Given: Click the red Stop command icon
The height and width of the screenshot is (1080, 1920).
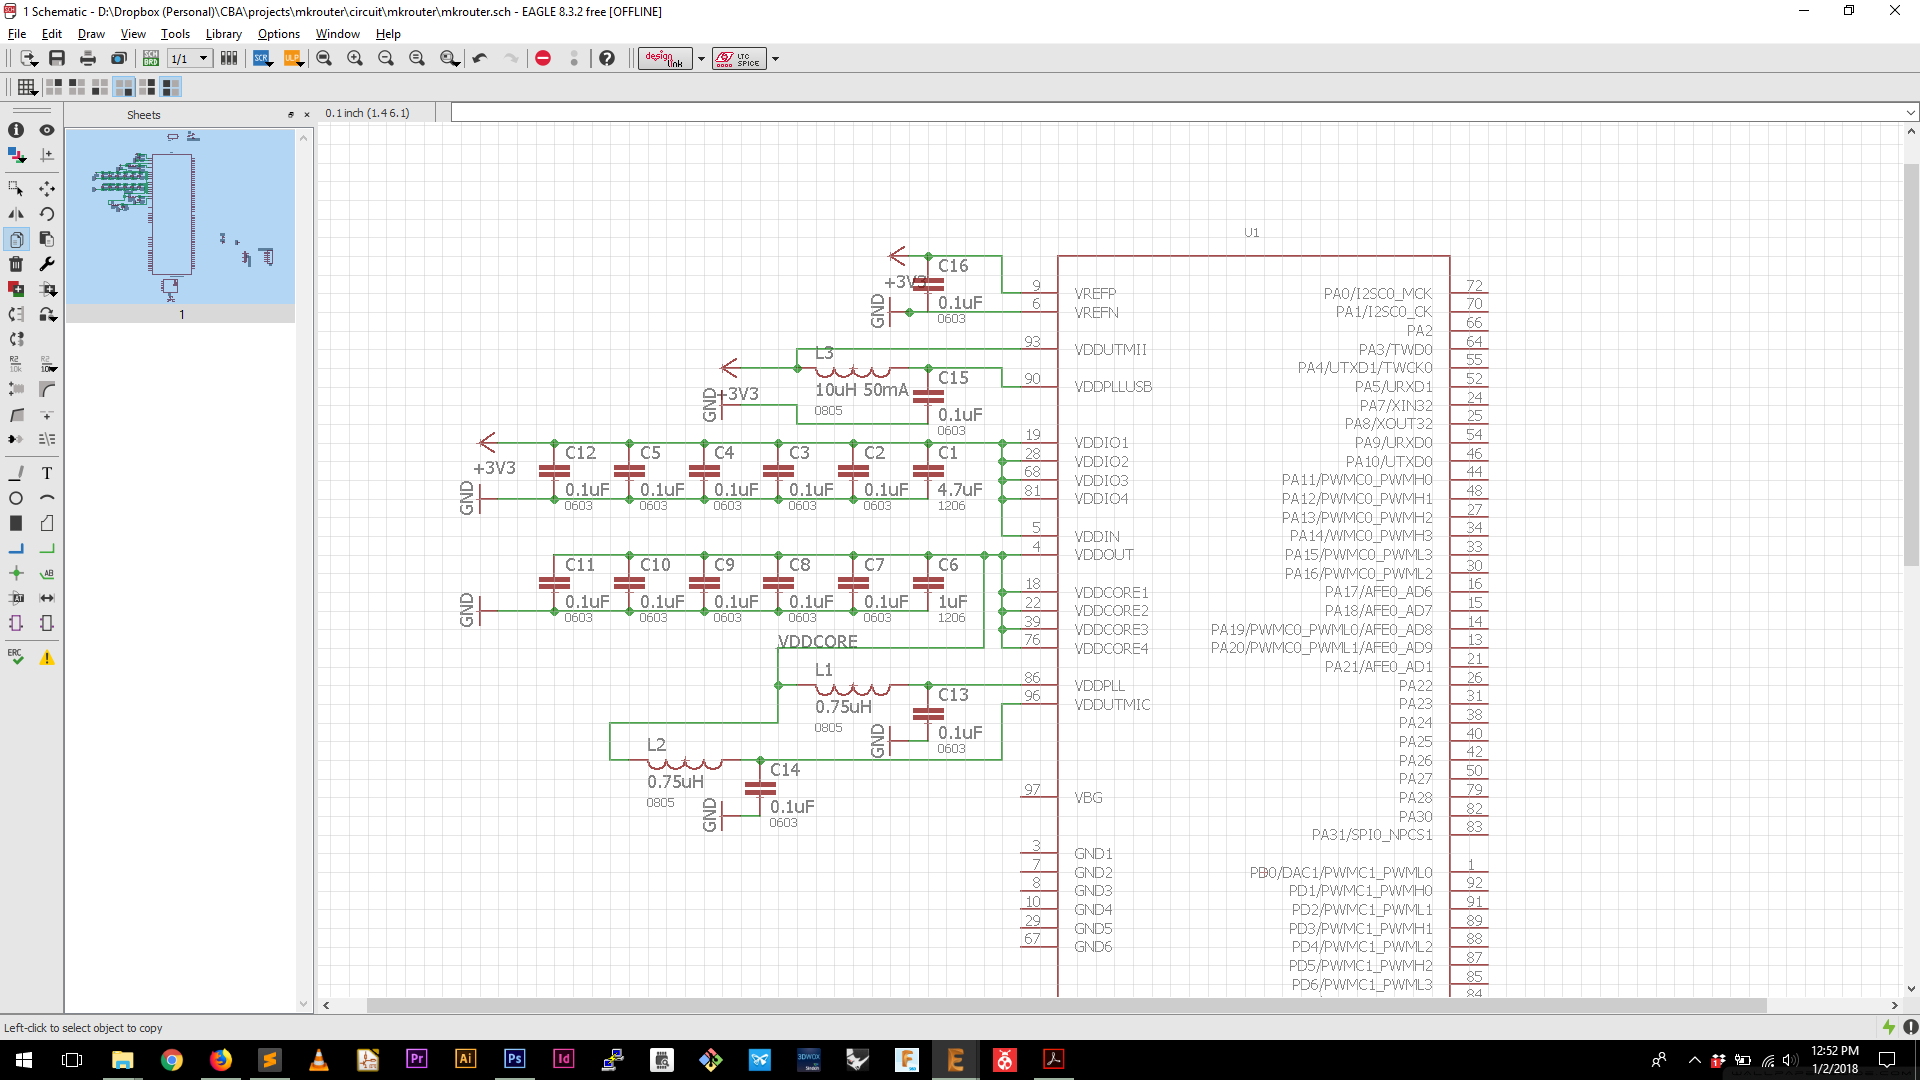Looking at the screenshot, I should tap(543, 59).
